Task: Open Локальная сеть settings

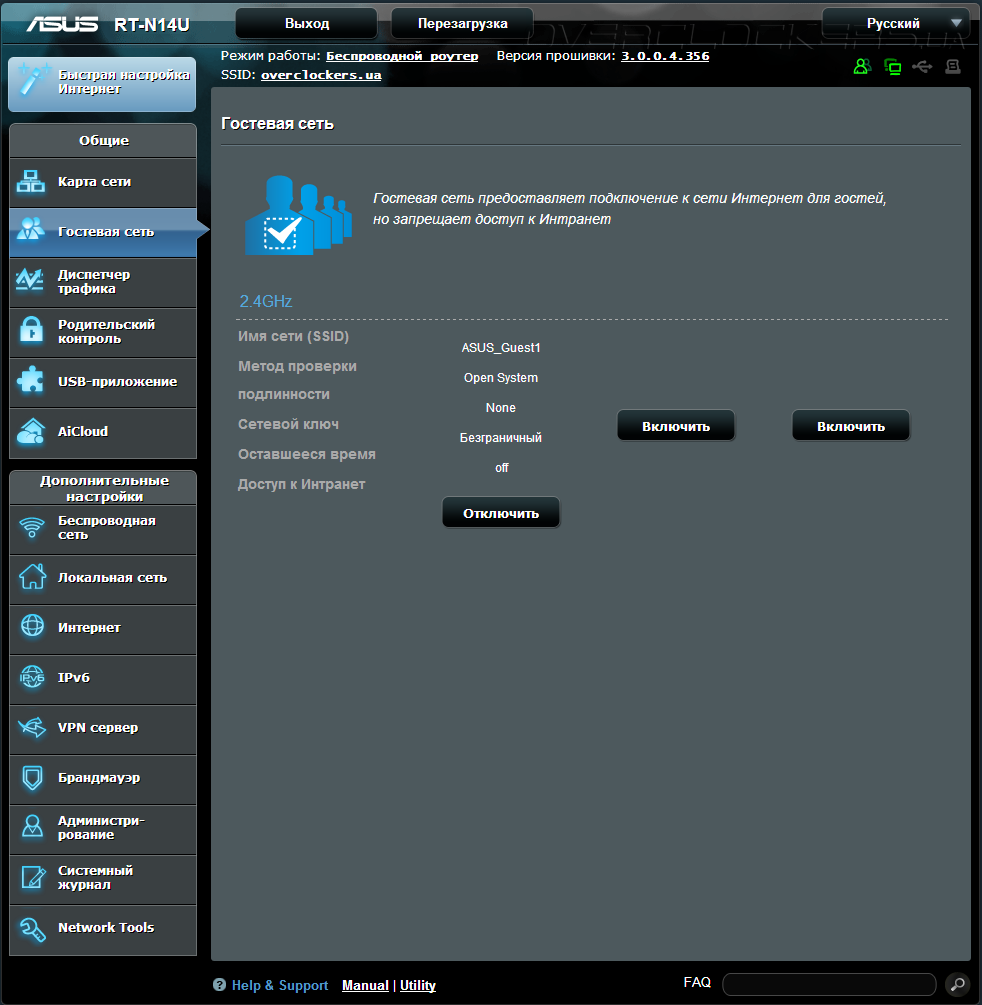Action: 103,578
